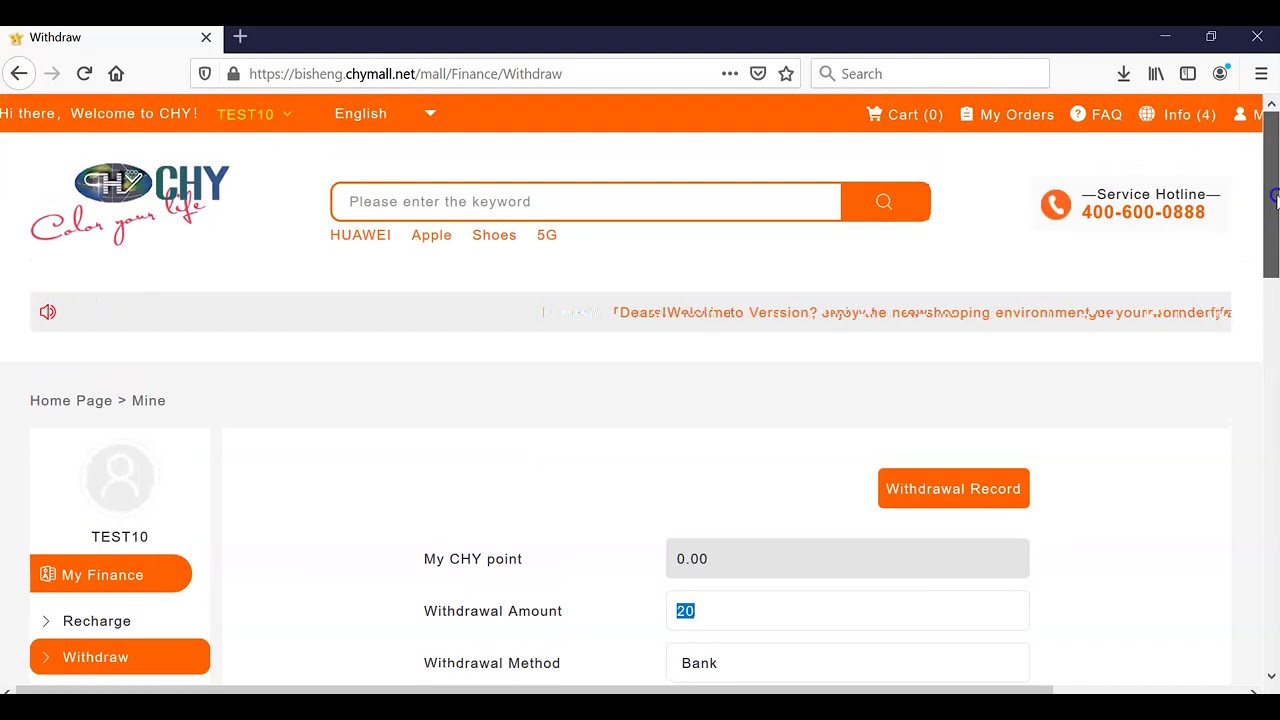Screen dimensions: 1280x720
Task: Open the FAQ link
Action: coord(1096,114)
